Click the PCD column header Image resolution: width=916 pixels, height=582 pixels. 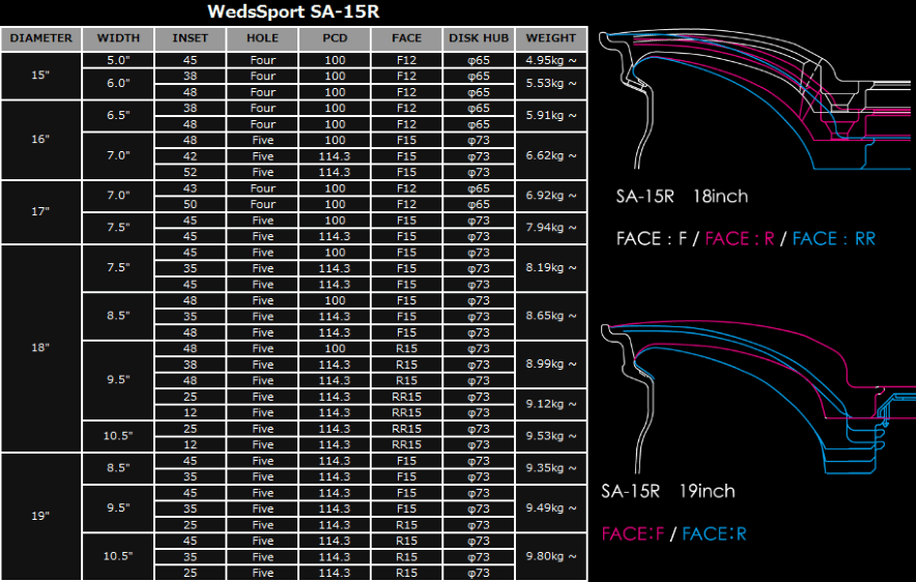[334, 39]
